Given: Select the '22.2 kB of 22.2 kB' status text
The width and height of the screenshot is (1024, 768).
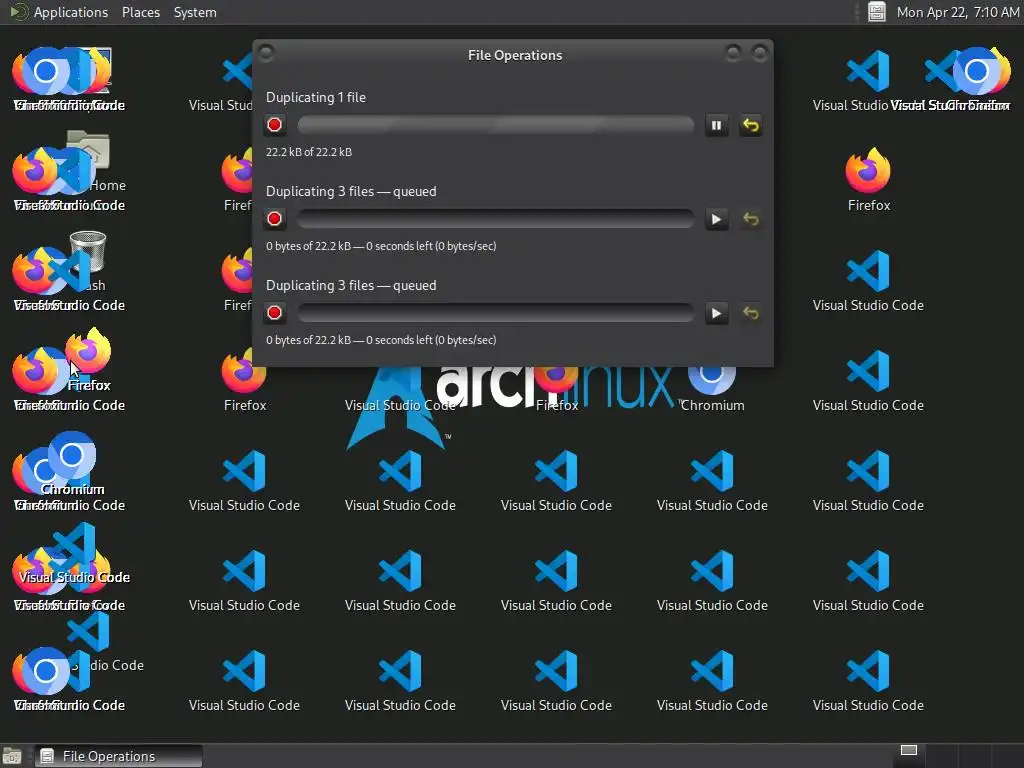Looking at the screenshot, I should [309, 152].
